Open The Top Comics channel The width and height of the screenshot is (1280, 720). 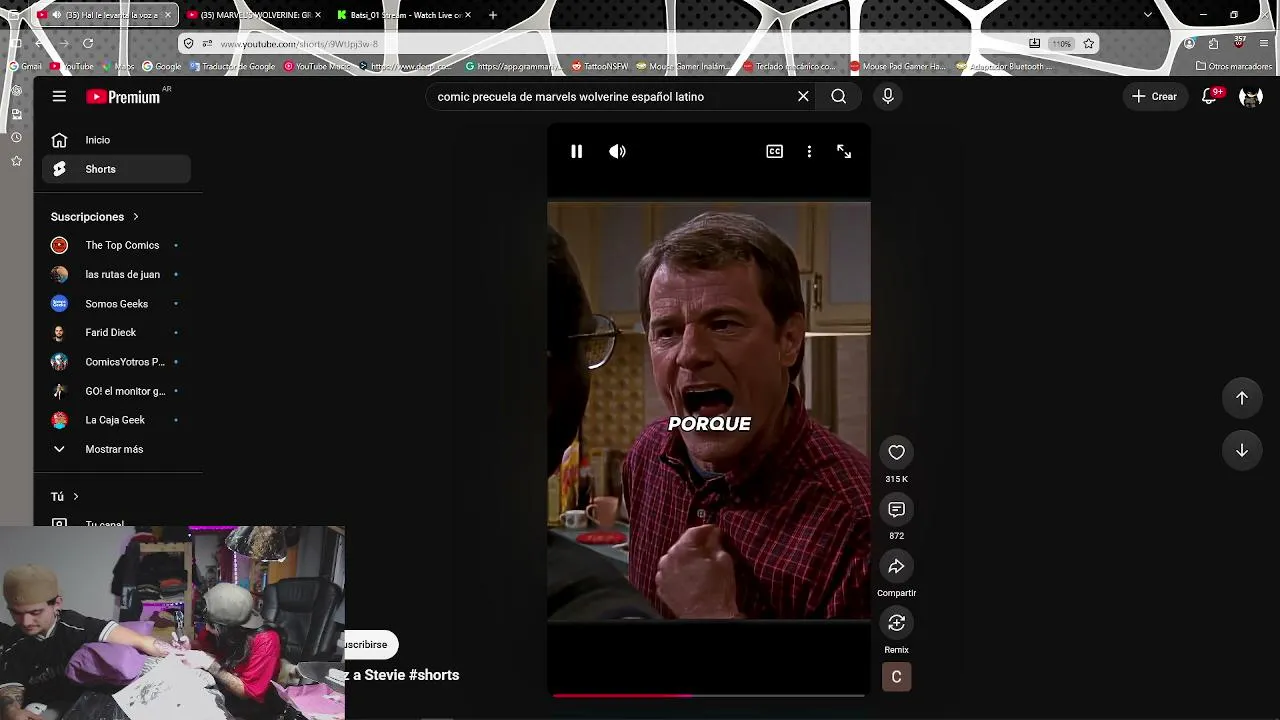tap(116, 245)
